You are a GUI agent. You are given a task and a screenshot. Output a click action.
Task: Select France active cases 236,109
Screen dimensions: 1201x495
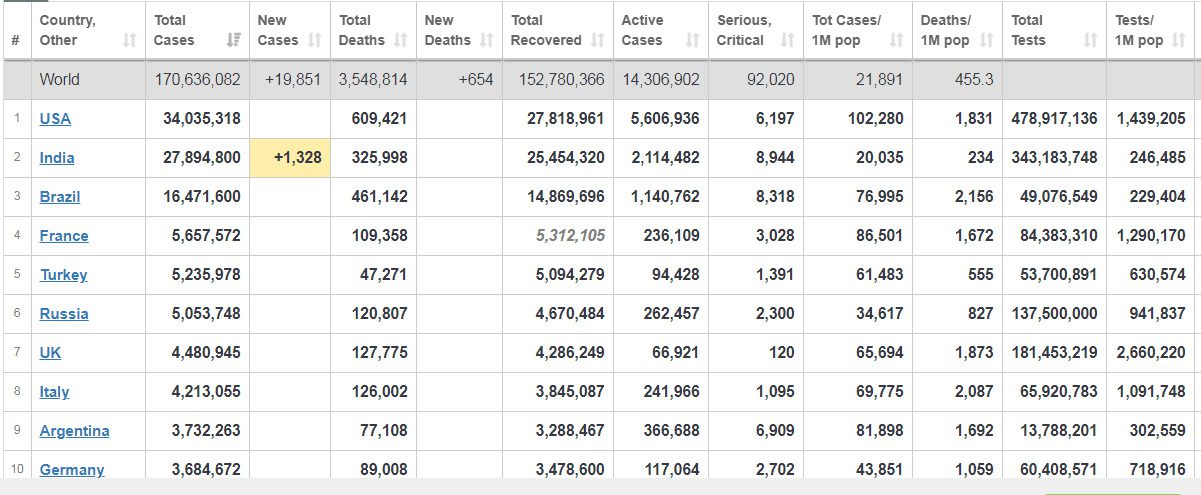point(672,235)
